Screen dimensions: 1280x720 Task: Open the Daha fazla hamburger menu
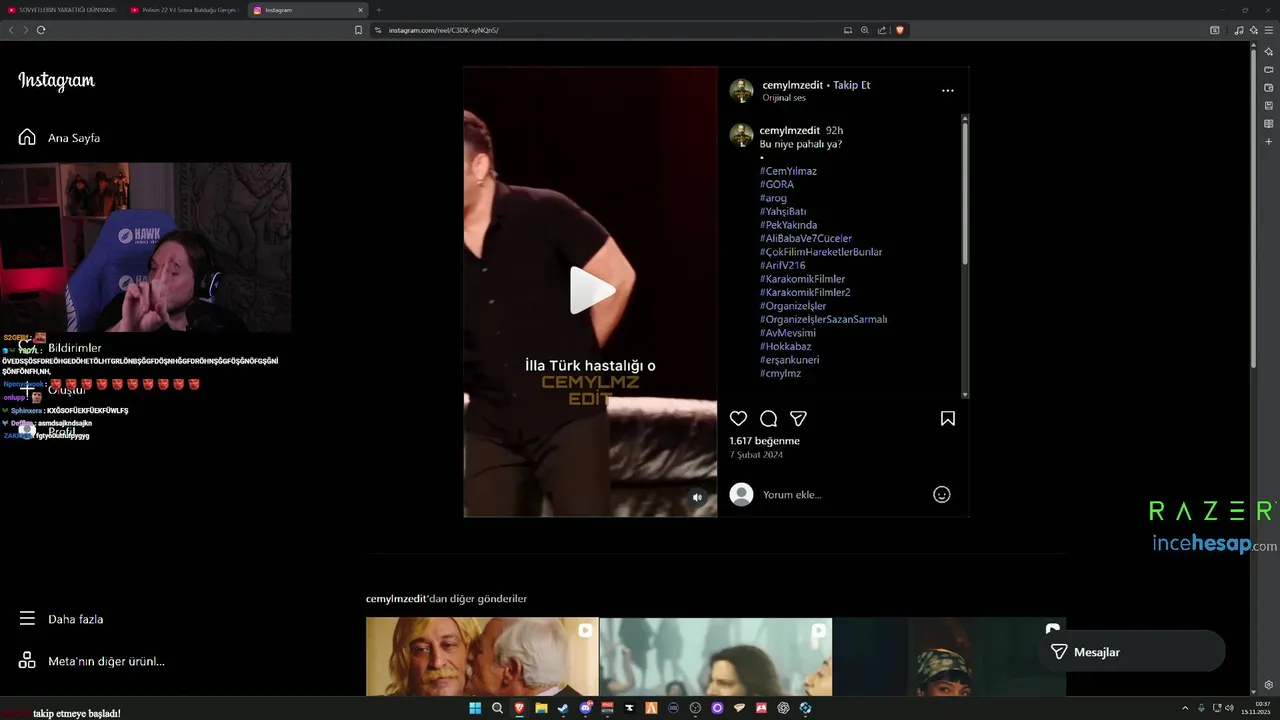tap(61, 619)
